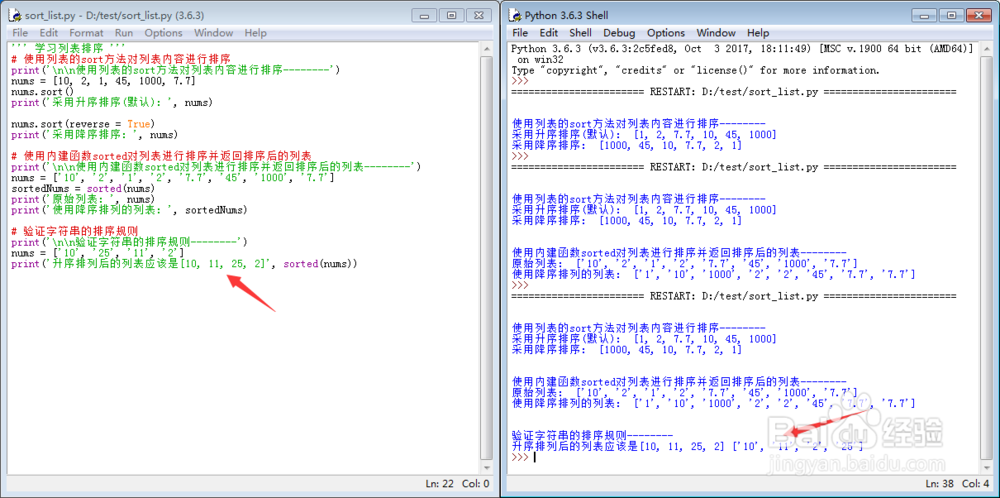The height and width of the screenshot is (498, 1000).
Task: Open Edit menu in Python Shell
Action: 548,33
